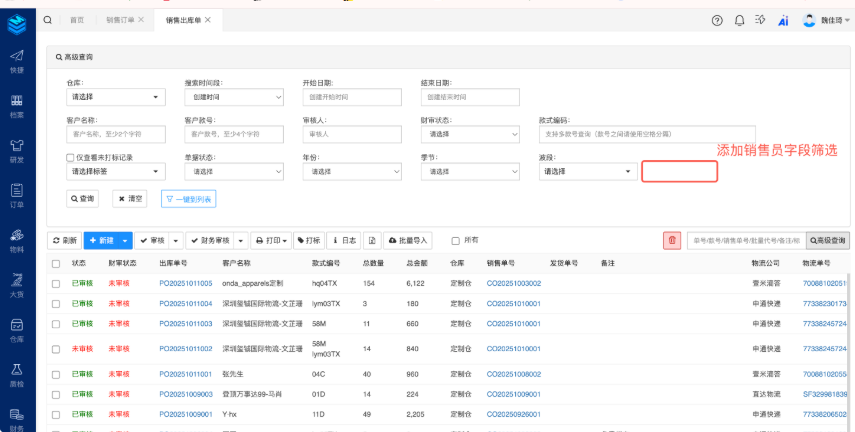This screenshot has height=432, width=855.
Task: Open 仓库 module in the sidebar
Action: point(17,330)
